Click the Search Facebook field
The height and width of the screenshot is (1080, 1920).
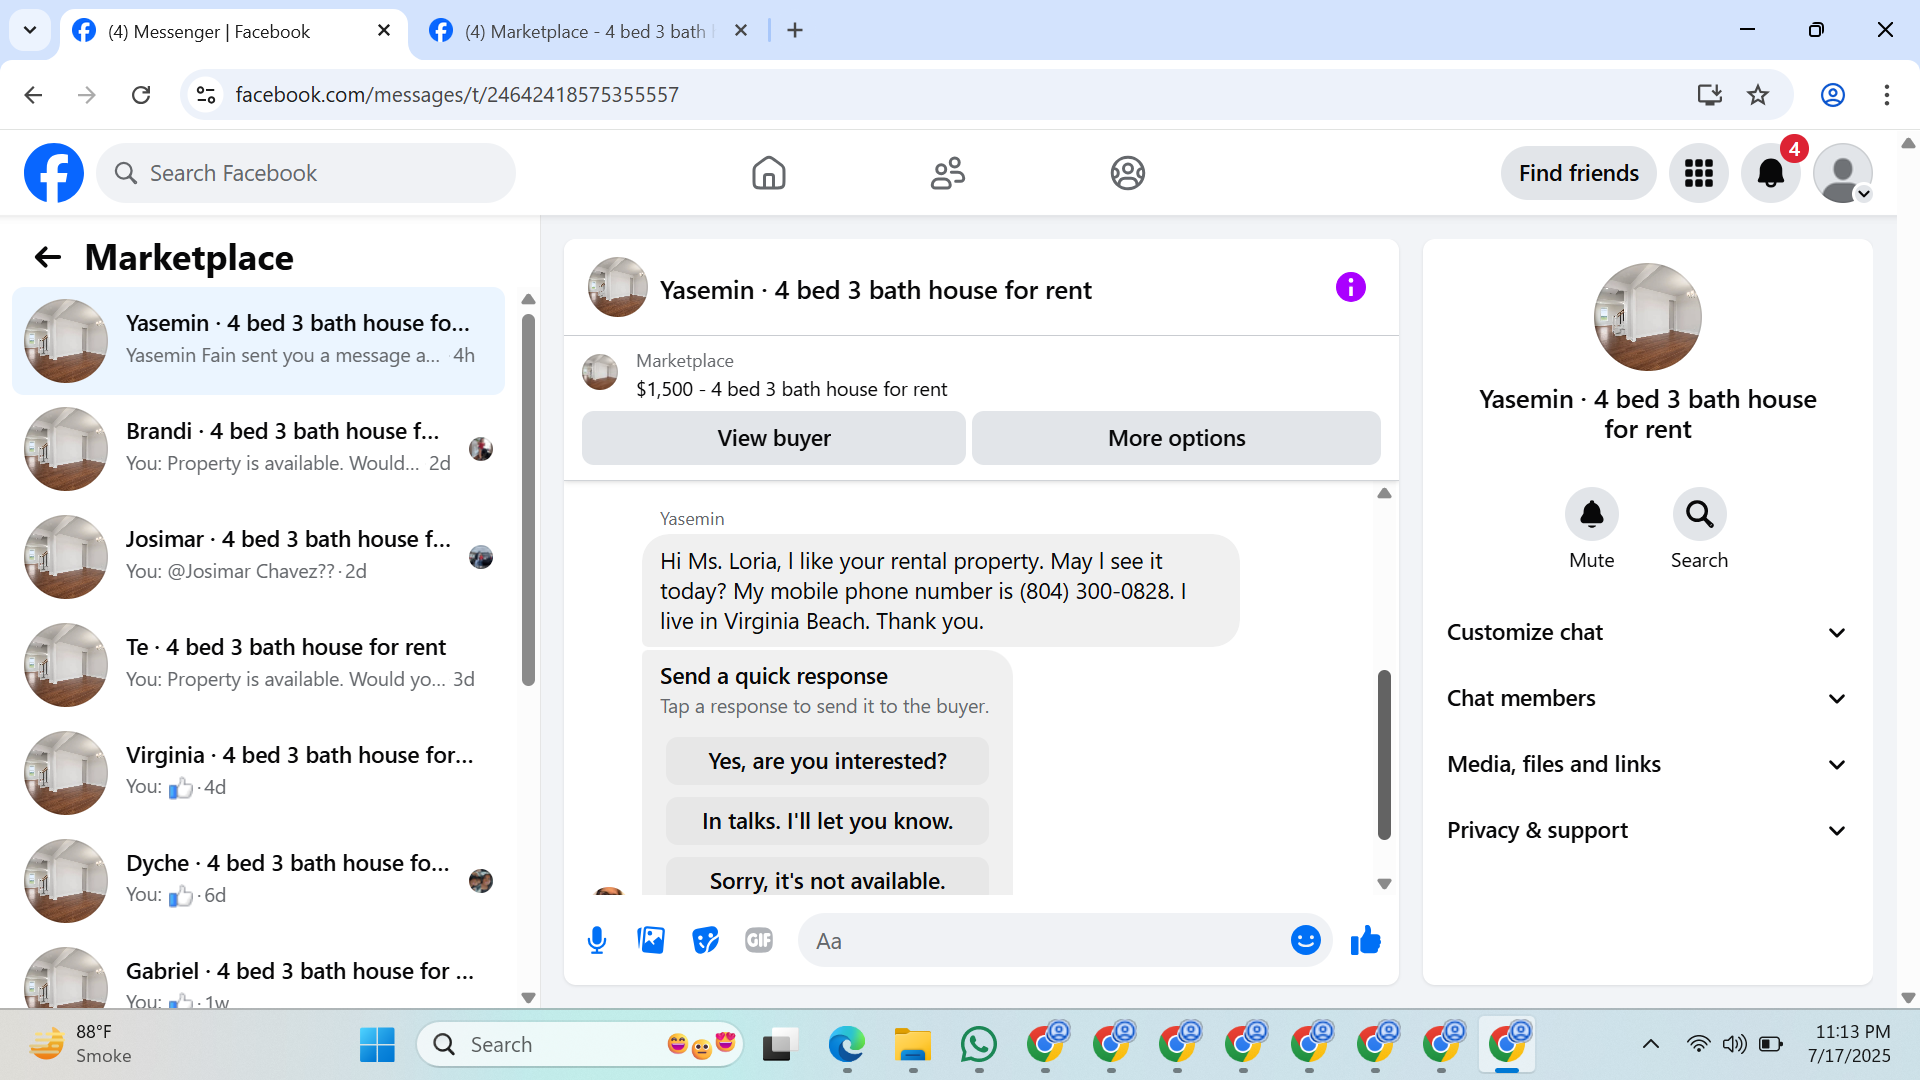click(306, 173)
